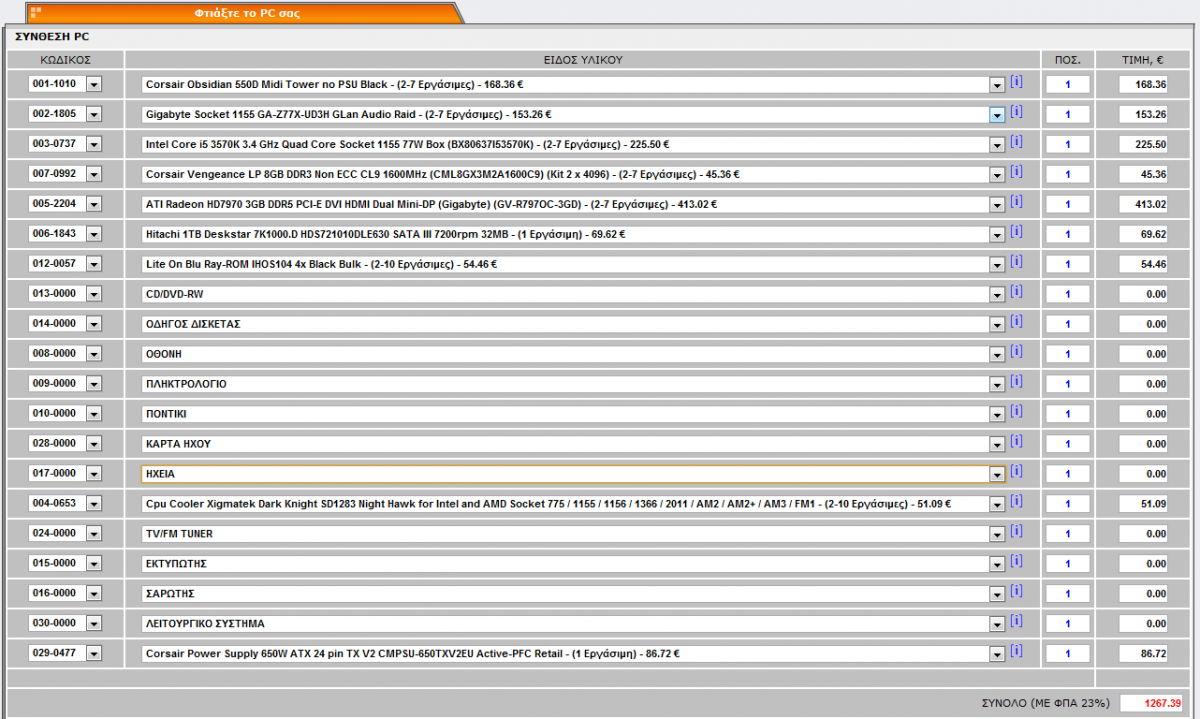Open info for Xigmatek Dark Knight cooler

click(1016, 502)
